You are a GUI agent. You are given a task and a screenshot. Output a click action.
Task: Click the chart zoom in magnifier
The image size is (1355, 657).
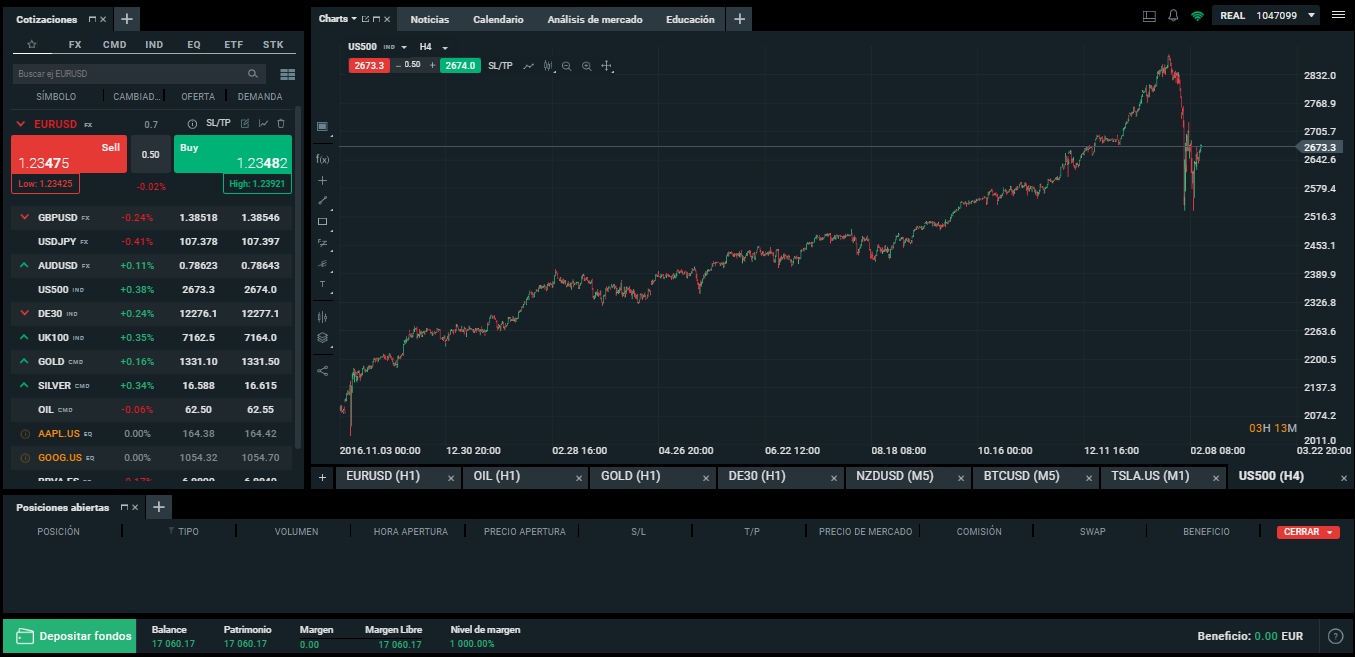pyautogui.click(x=587, y=66)
